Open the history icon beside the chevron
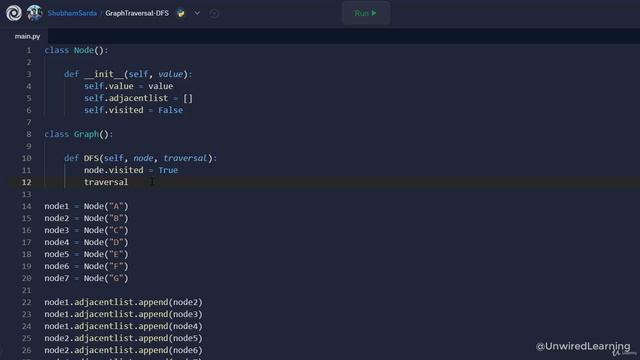The width and height of the screenshot is (640, 360). point(214,13)
